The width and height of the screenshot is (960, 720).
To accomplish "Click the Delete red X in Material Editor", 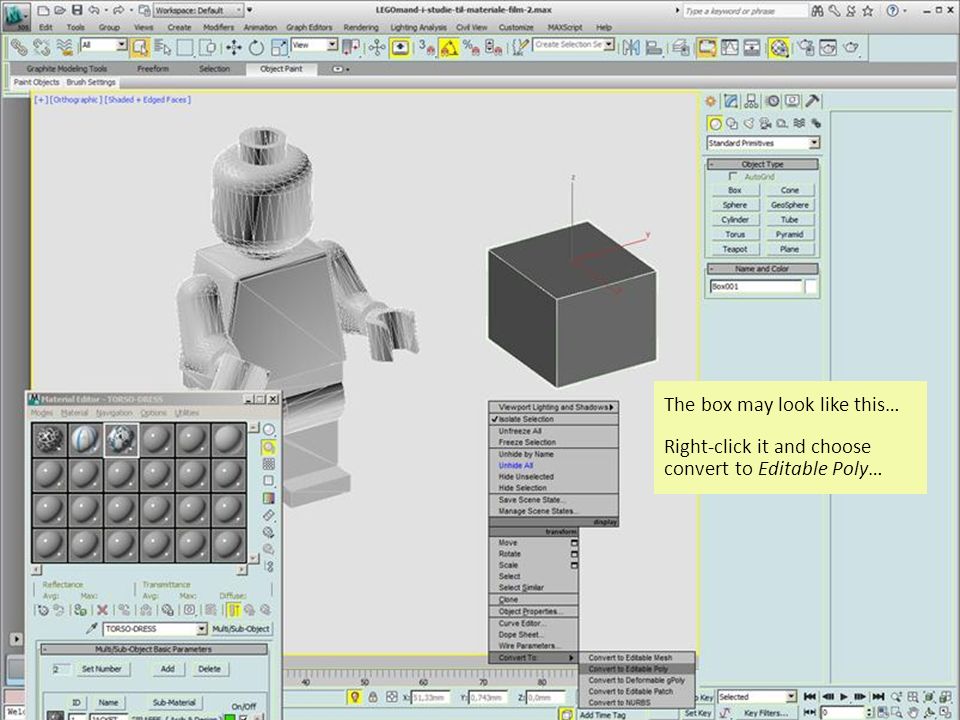I will click(x=102, y=610).
